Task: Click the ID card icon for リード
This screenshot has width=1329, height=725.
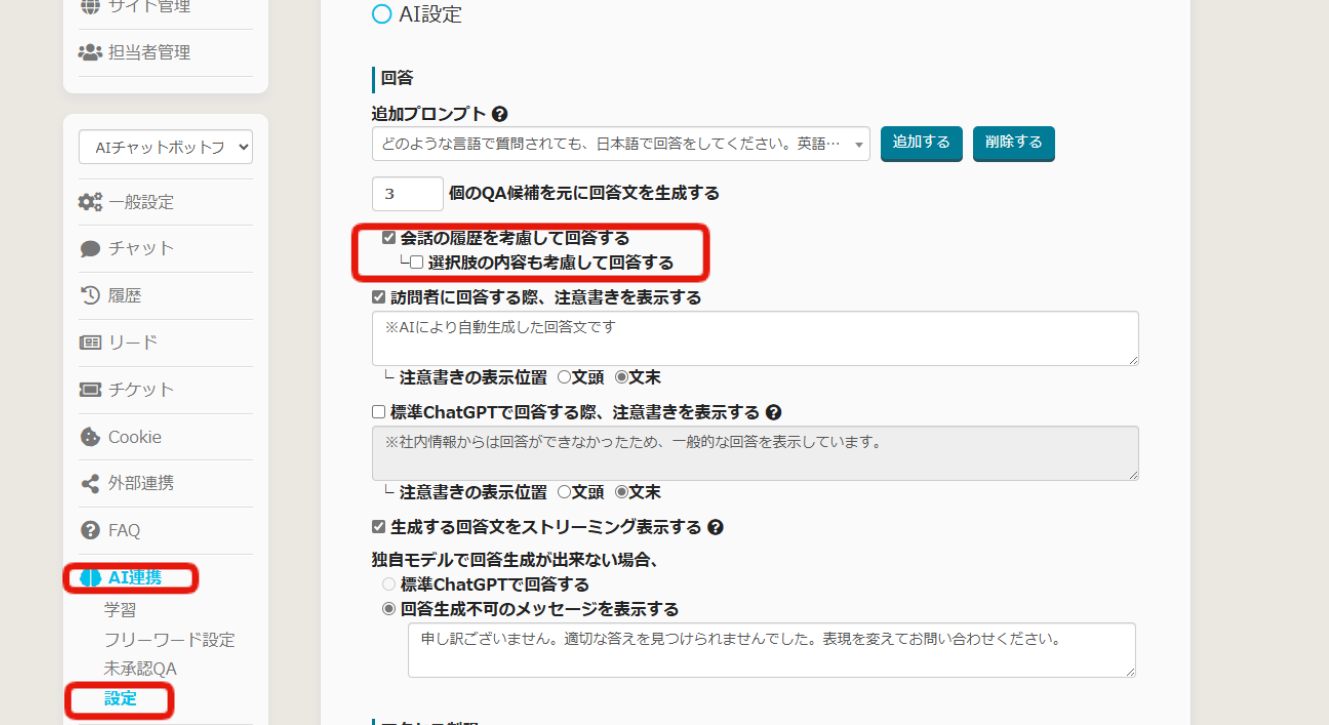Action: point(90,342)
